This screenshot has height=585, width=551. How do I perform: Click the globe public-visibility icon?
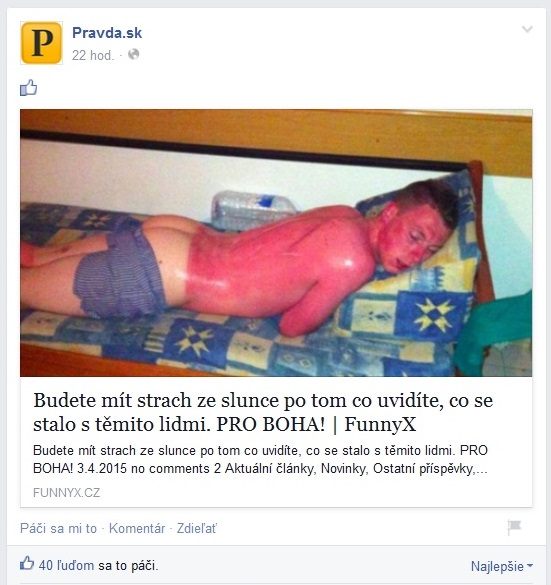[x=134, y=54]
